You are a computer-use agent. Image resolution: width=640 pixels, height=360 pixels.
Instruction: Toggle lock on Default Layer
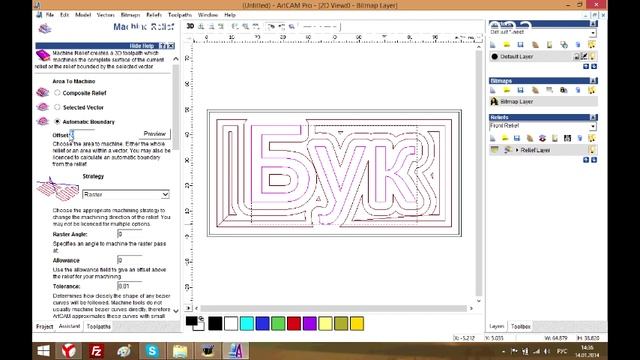click(x=576, y=56)
